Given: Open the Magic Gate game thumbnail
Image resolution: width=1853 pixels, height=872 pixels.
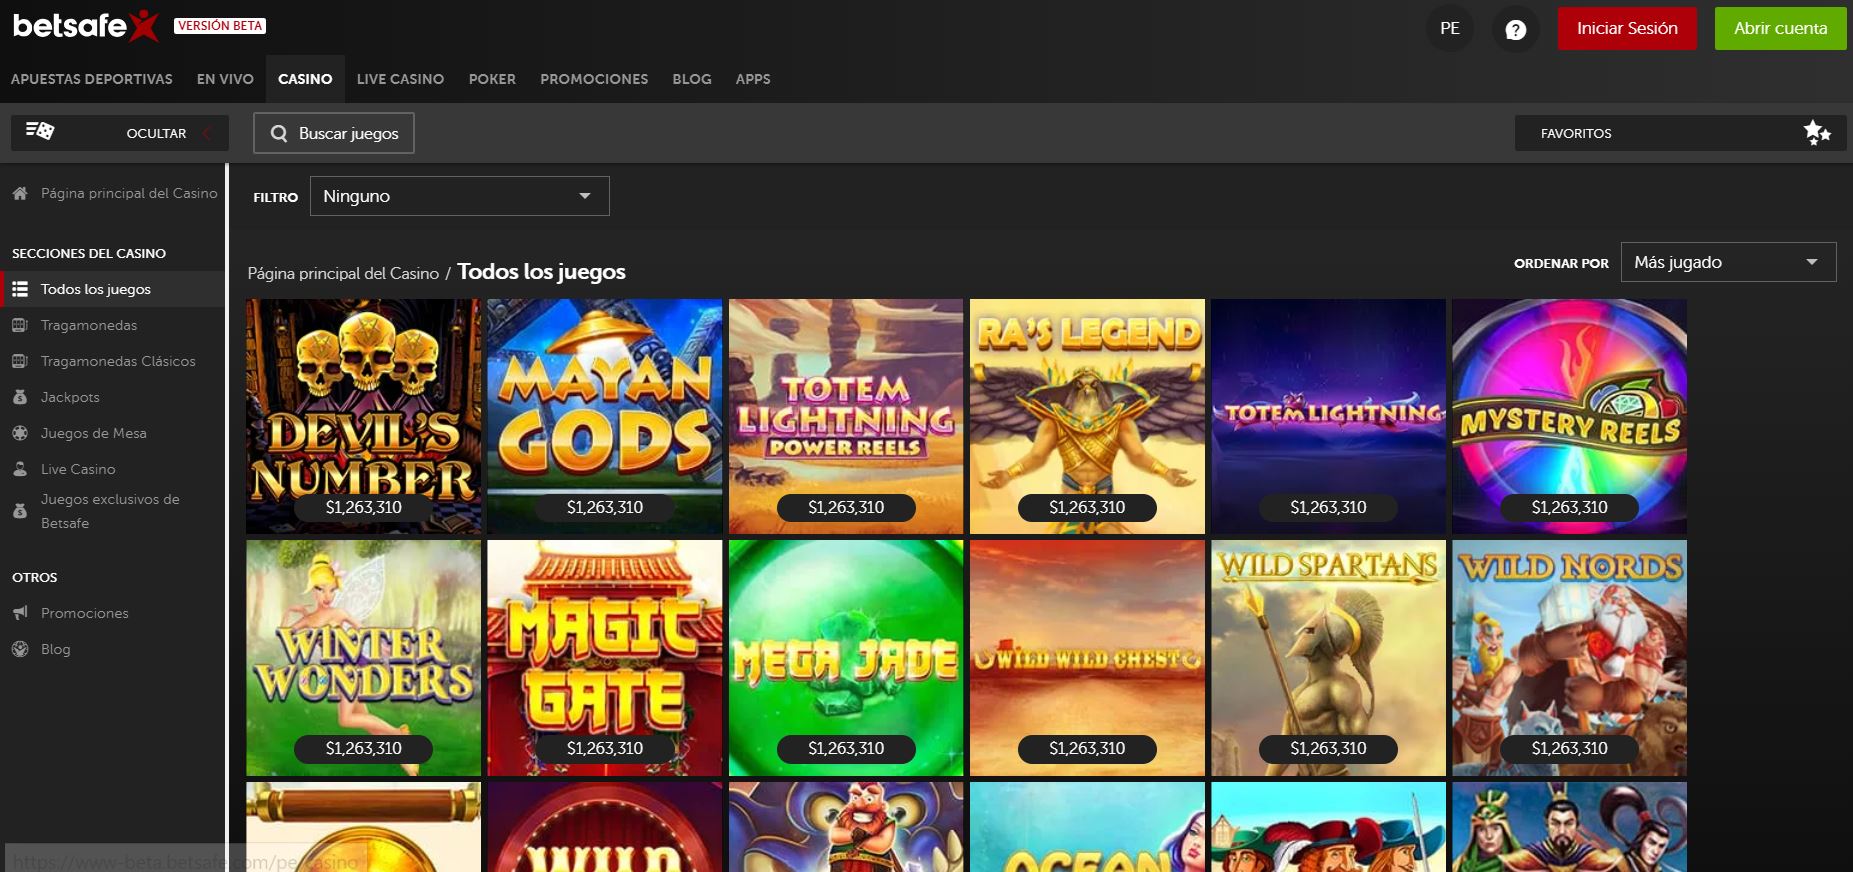Looking at the screenshot, I should click(604, 658).
